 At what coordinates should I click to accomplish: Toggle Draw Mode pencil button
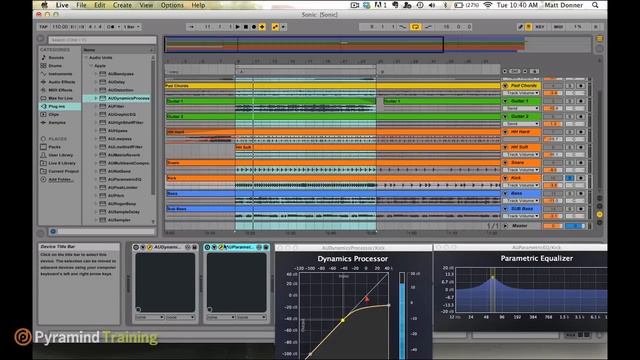[x=520, y=27]
